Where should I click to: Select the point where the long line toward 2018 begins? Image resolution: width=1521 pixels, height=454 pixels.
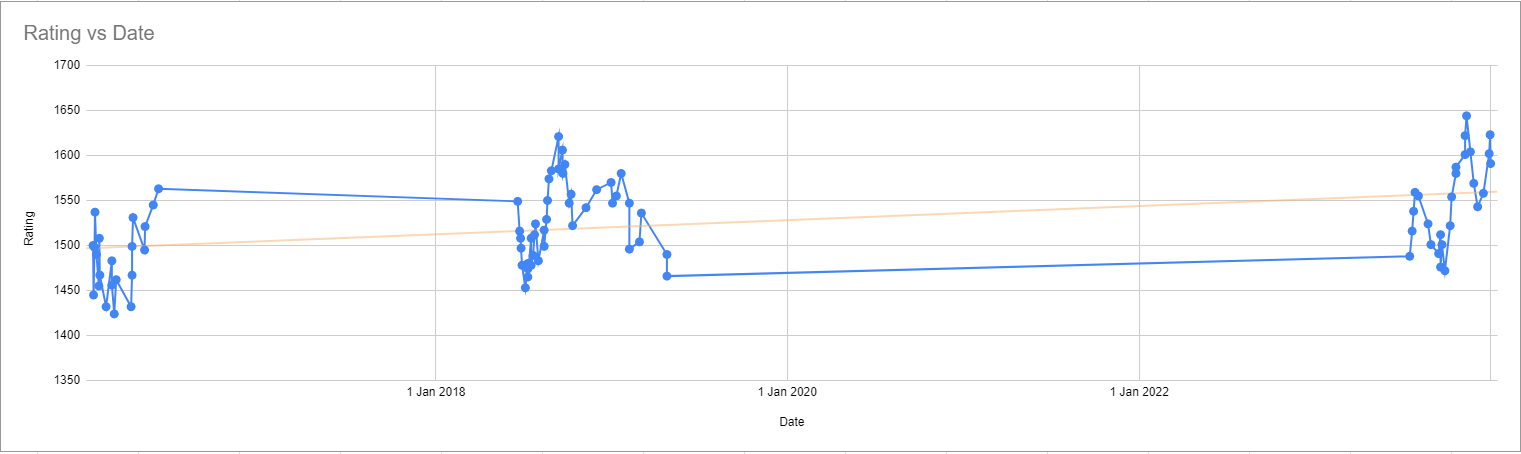(x=158, y=189)
